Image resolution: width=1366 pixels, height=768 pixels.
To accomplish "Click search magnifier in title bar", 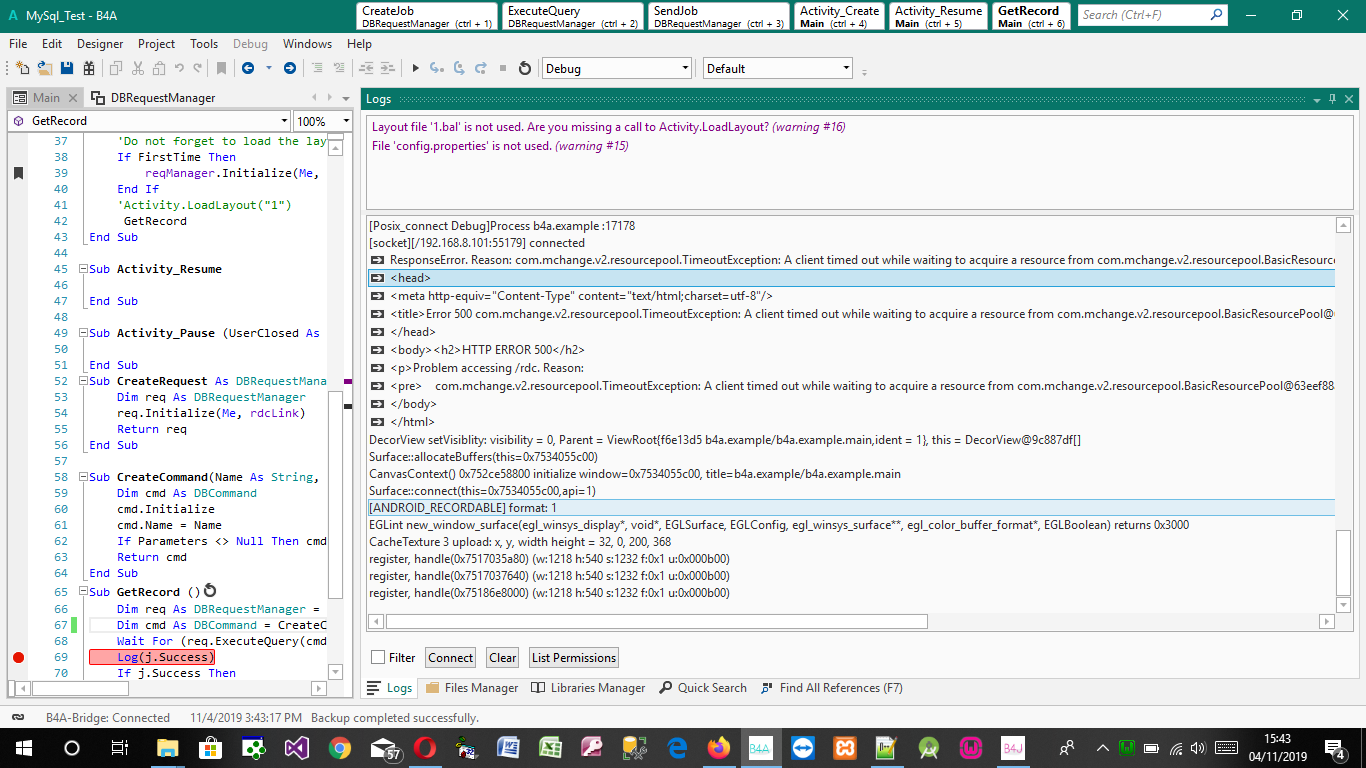I will coord(1216,15).
